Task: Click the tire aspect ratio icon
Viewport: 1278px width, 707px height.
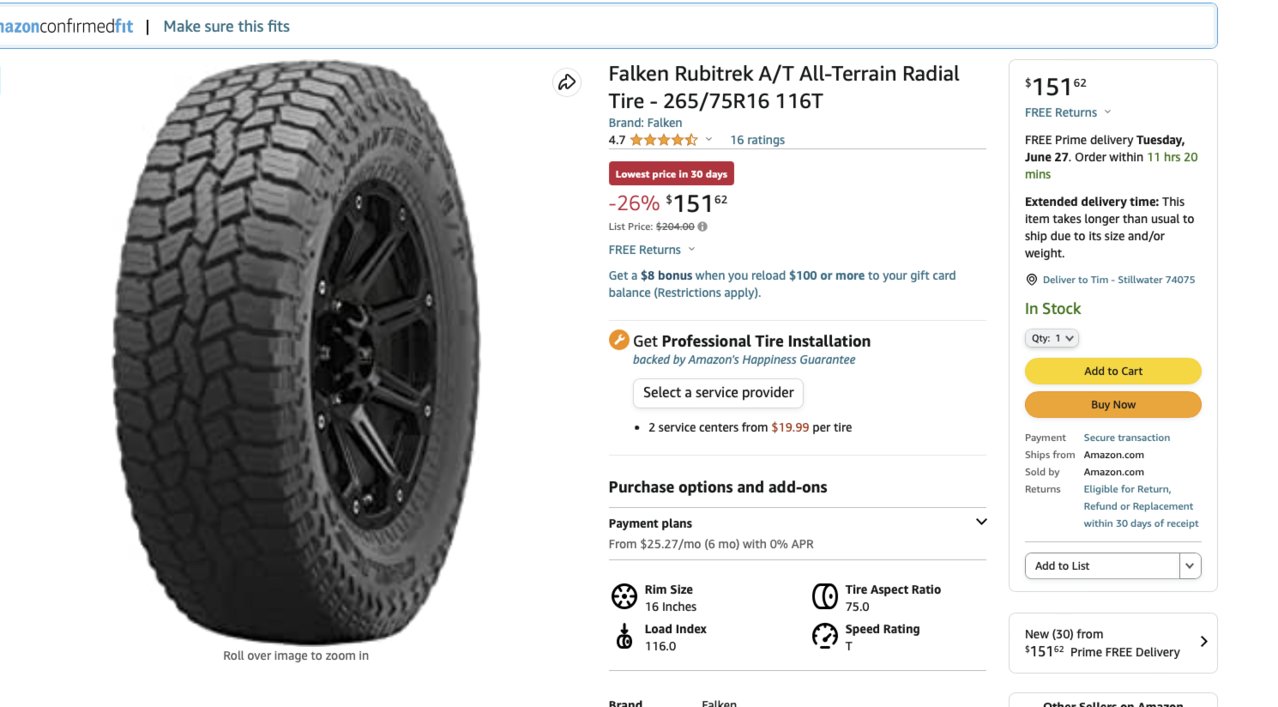Action: [825, 597]
